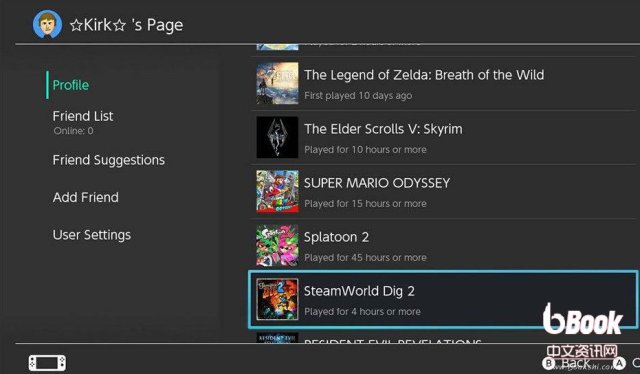Select the Zelda Breath of the Wild cover
The width and height of the screenshot is (640, 374).
pos(277,83)
